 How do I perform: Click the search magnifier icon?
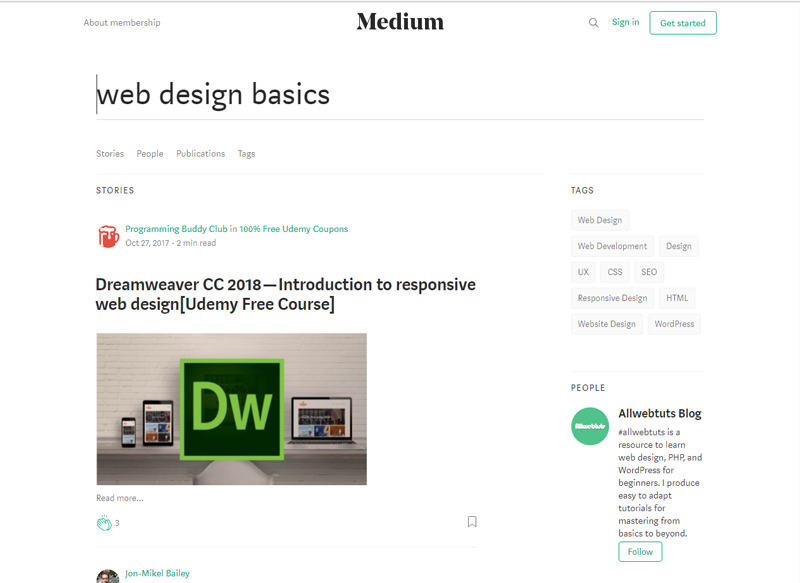pyautogui.click(x=594, y=23)
